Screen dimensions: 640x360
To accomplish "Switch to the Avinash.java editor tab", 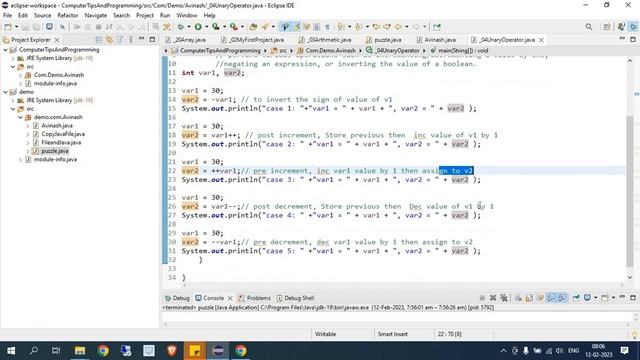I will pyautogui.click(x=436, y=40).
